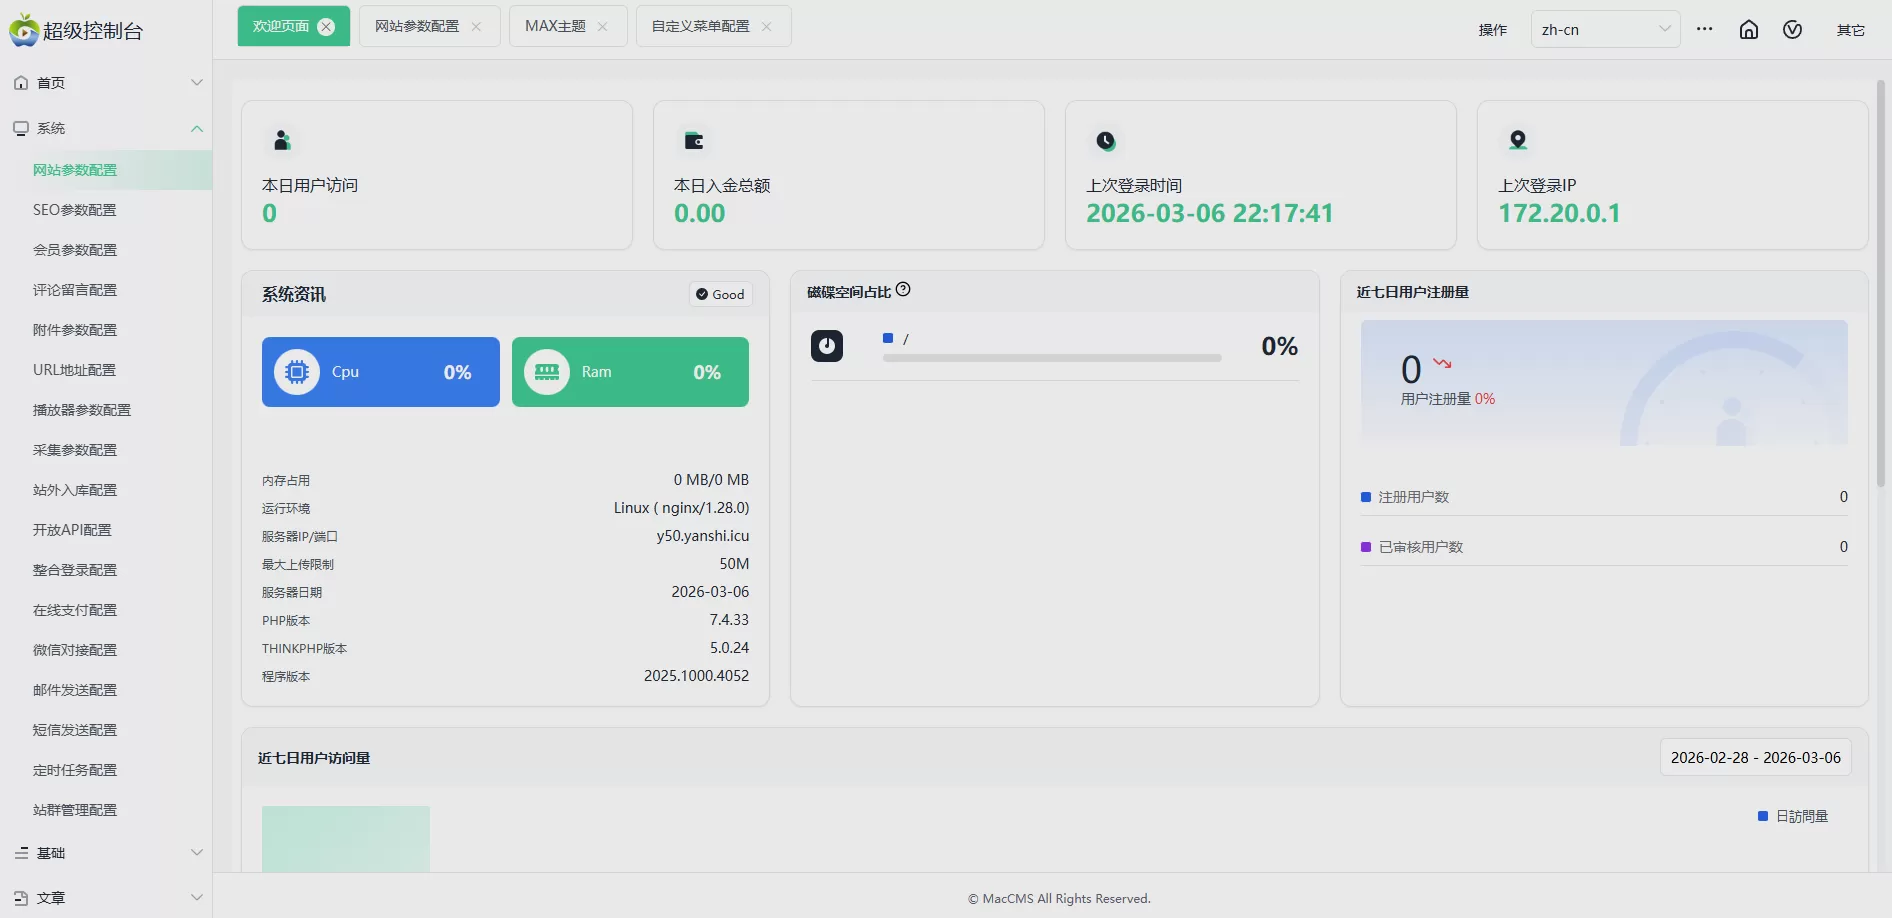Close the 欢迎页面 tab
Screen dimensions: 1892x918
326,27
